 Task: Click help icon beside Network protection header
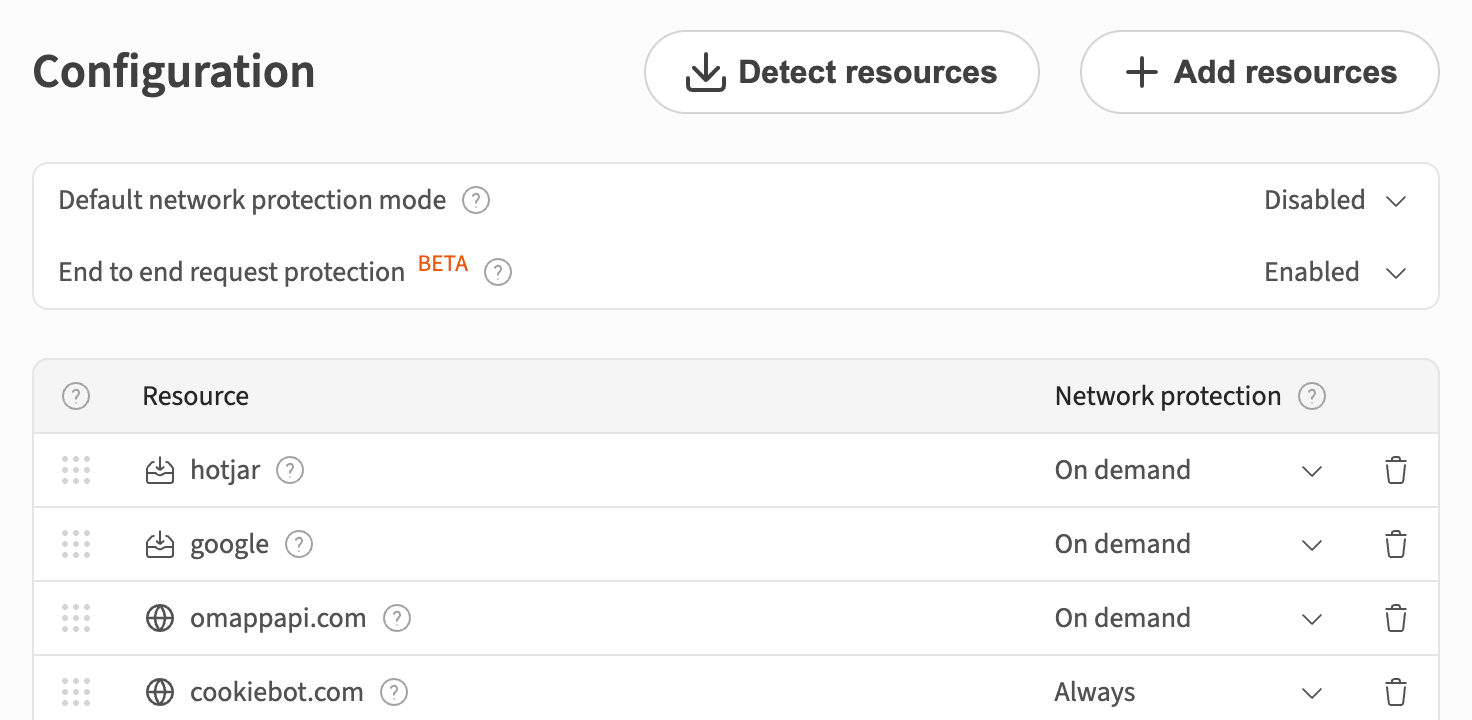(1312, 396)
